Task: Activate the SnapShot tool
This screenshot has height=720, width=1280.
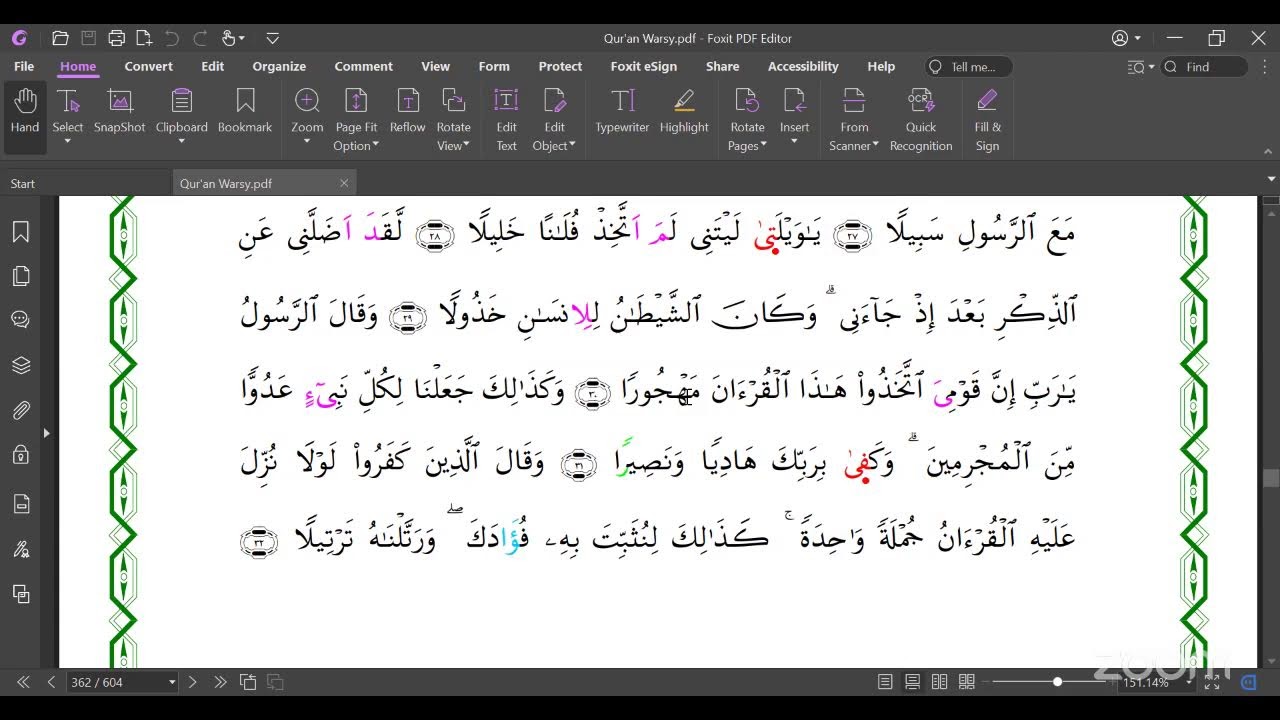Action: pos(120,112)
